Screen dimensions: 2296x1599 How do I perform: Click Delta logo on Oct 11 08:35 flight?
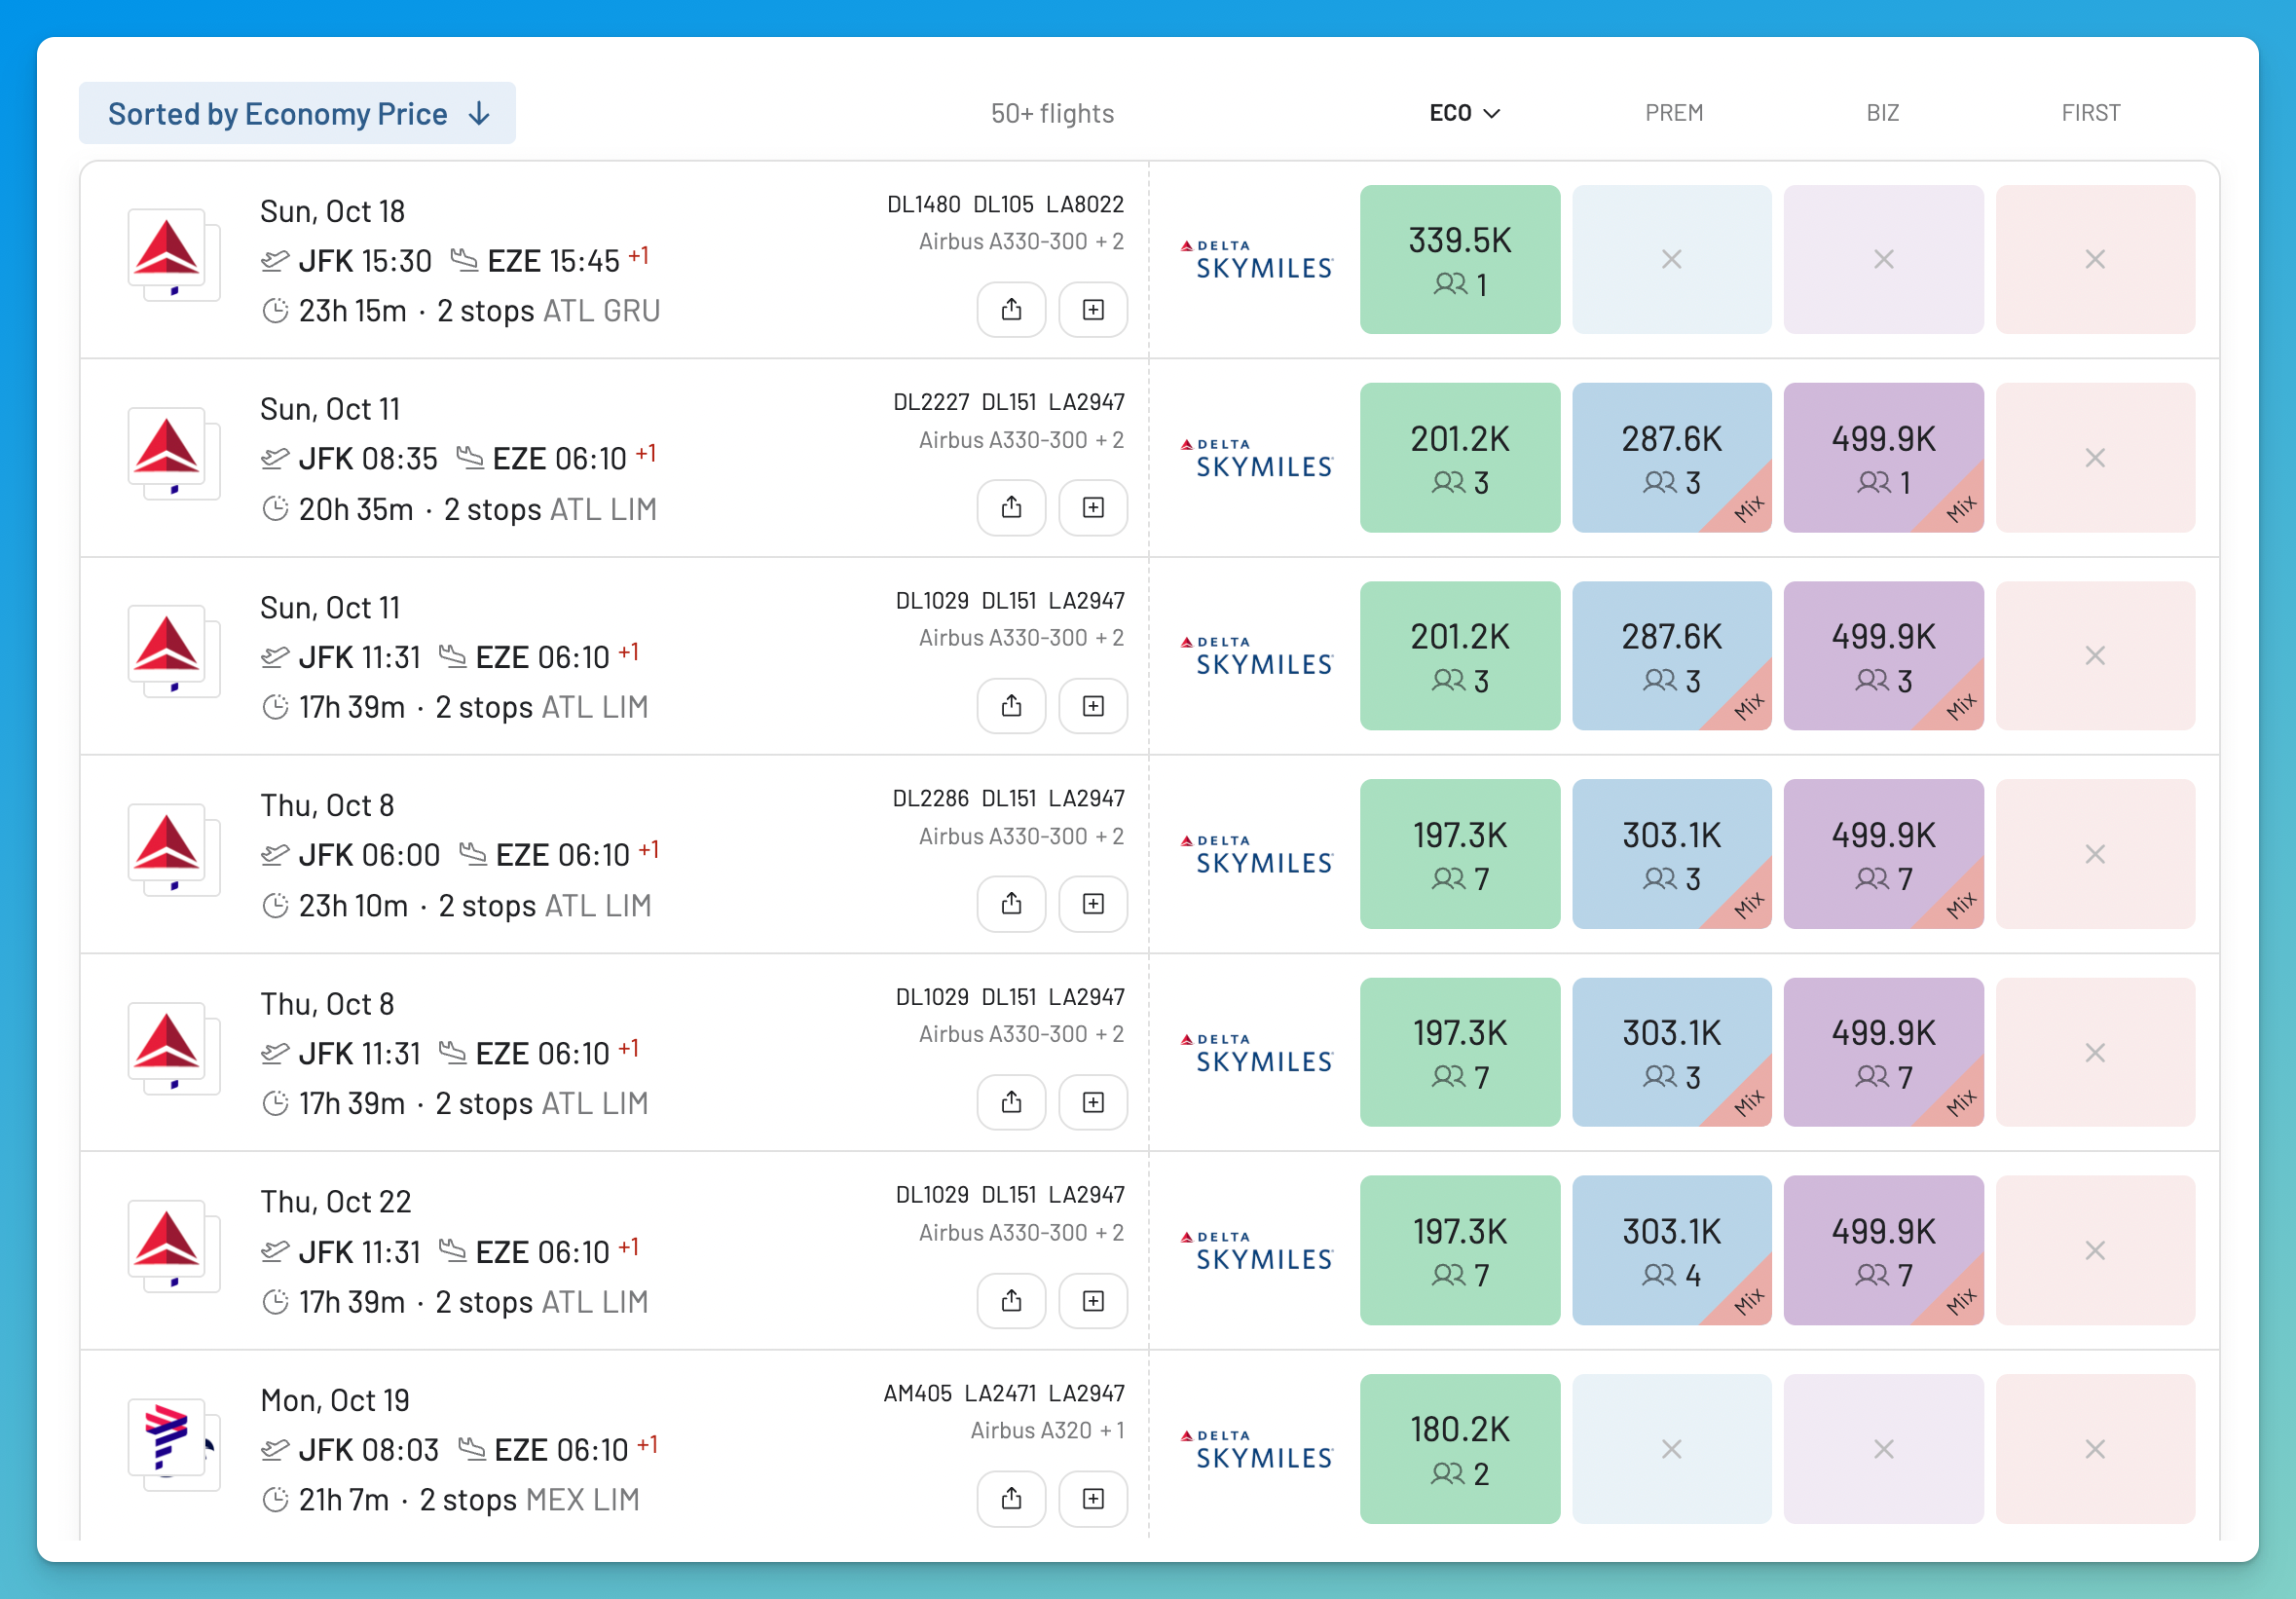(167, 446)
